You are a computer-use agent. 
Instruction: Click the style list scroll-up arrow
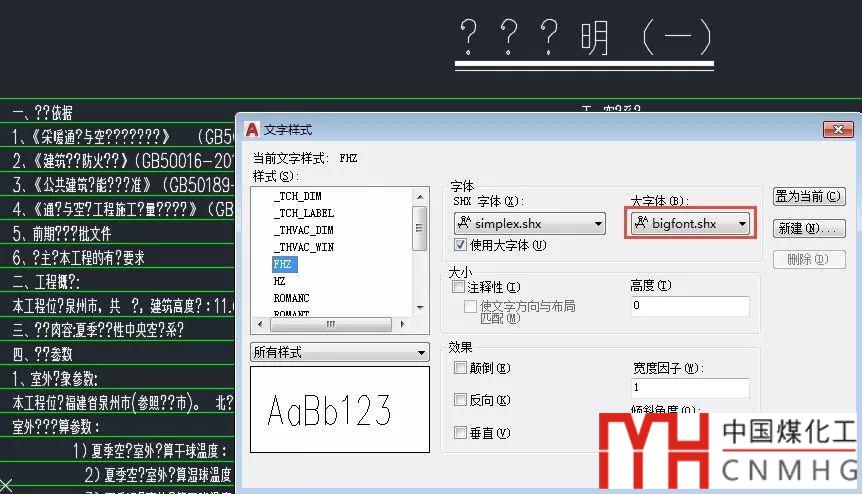(421, 194)
